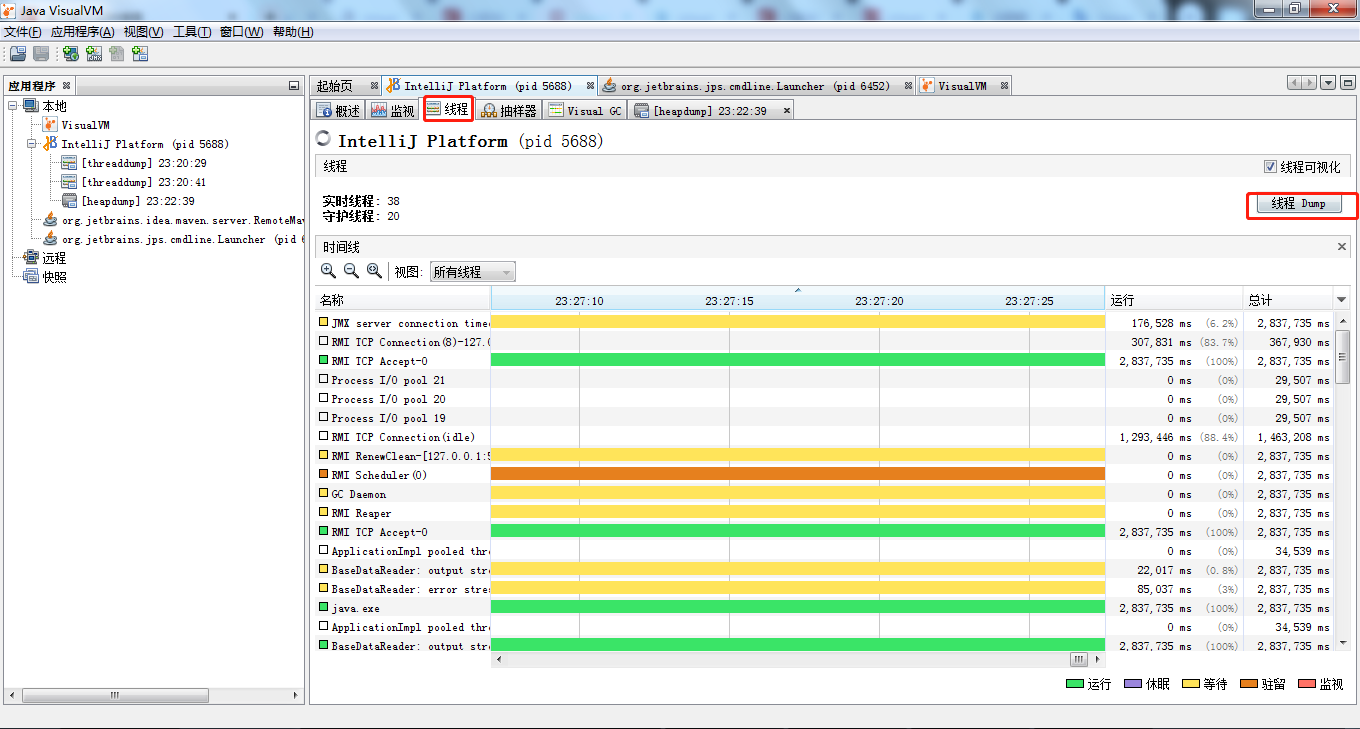Click the 等待 yellow legend swatch
The width and height of the screenshot is (1360, 729).
[x=1191, y=684]
